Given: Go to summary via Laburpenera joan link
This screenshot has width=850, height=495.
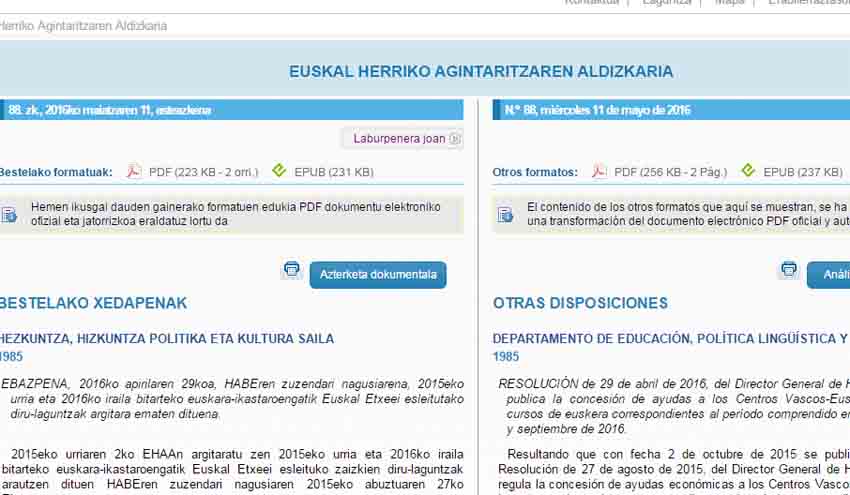Looking at the screenshot, I should click(x=399, y=139).
